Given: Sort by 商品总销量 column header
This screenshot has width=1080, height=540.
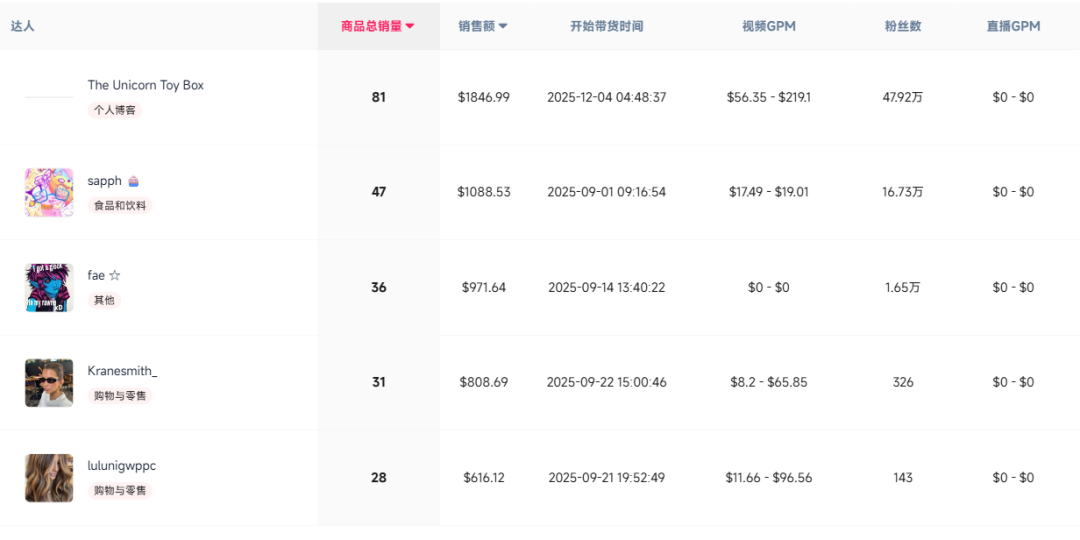Looking at the screenshot, I should point(378,26).
